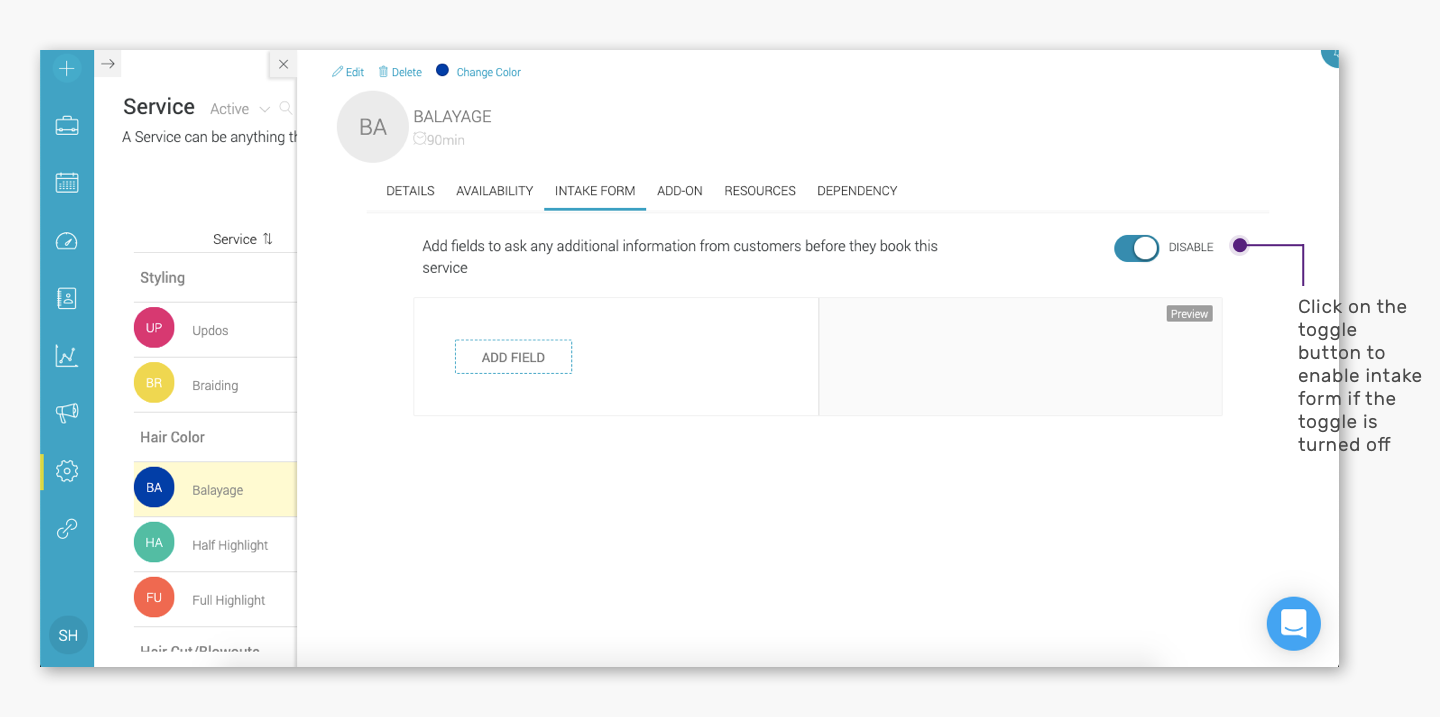Image resolution: width=1440 pixels, height=718 pixels.
Task: Switch to the DETAILS tab
Action: (410, 191)
